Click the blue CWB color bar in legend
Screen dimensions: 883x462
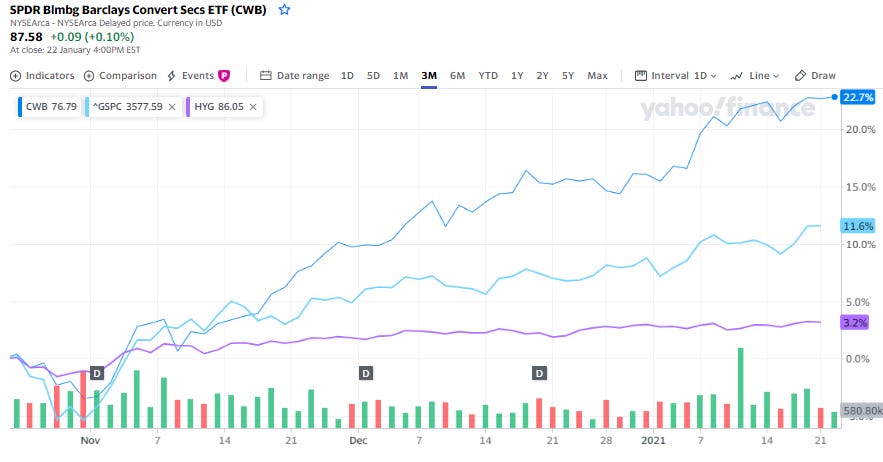[x=20, y=106]
